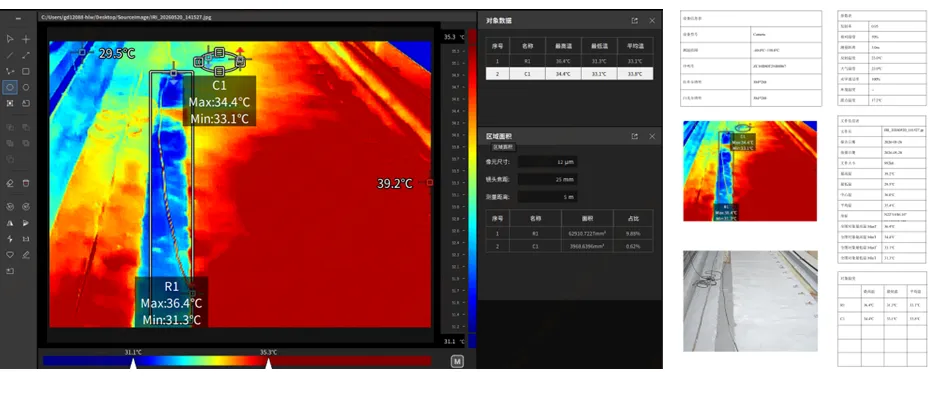The width and height of the screenshot is (946, 395).
Task: Click the 最低温 column header
Action: click(598, 46)
